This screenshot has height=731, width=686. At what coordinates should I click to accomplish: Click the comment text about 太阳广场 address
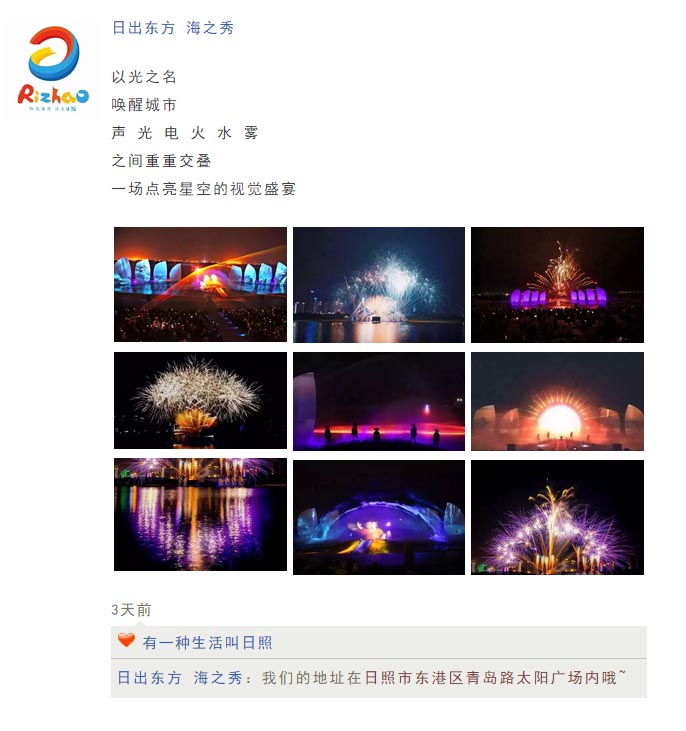point(443,677)
